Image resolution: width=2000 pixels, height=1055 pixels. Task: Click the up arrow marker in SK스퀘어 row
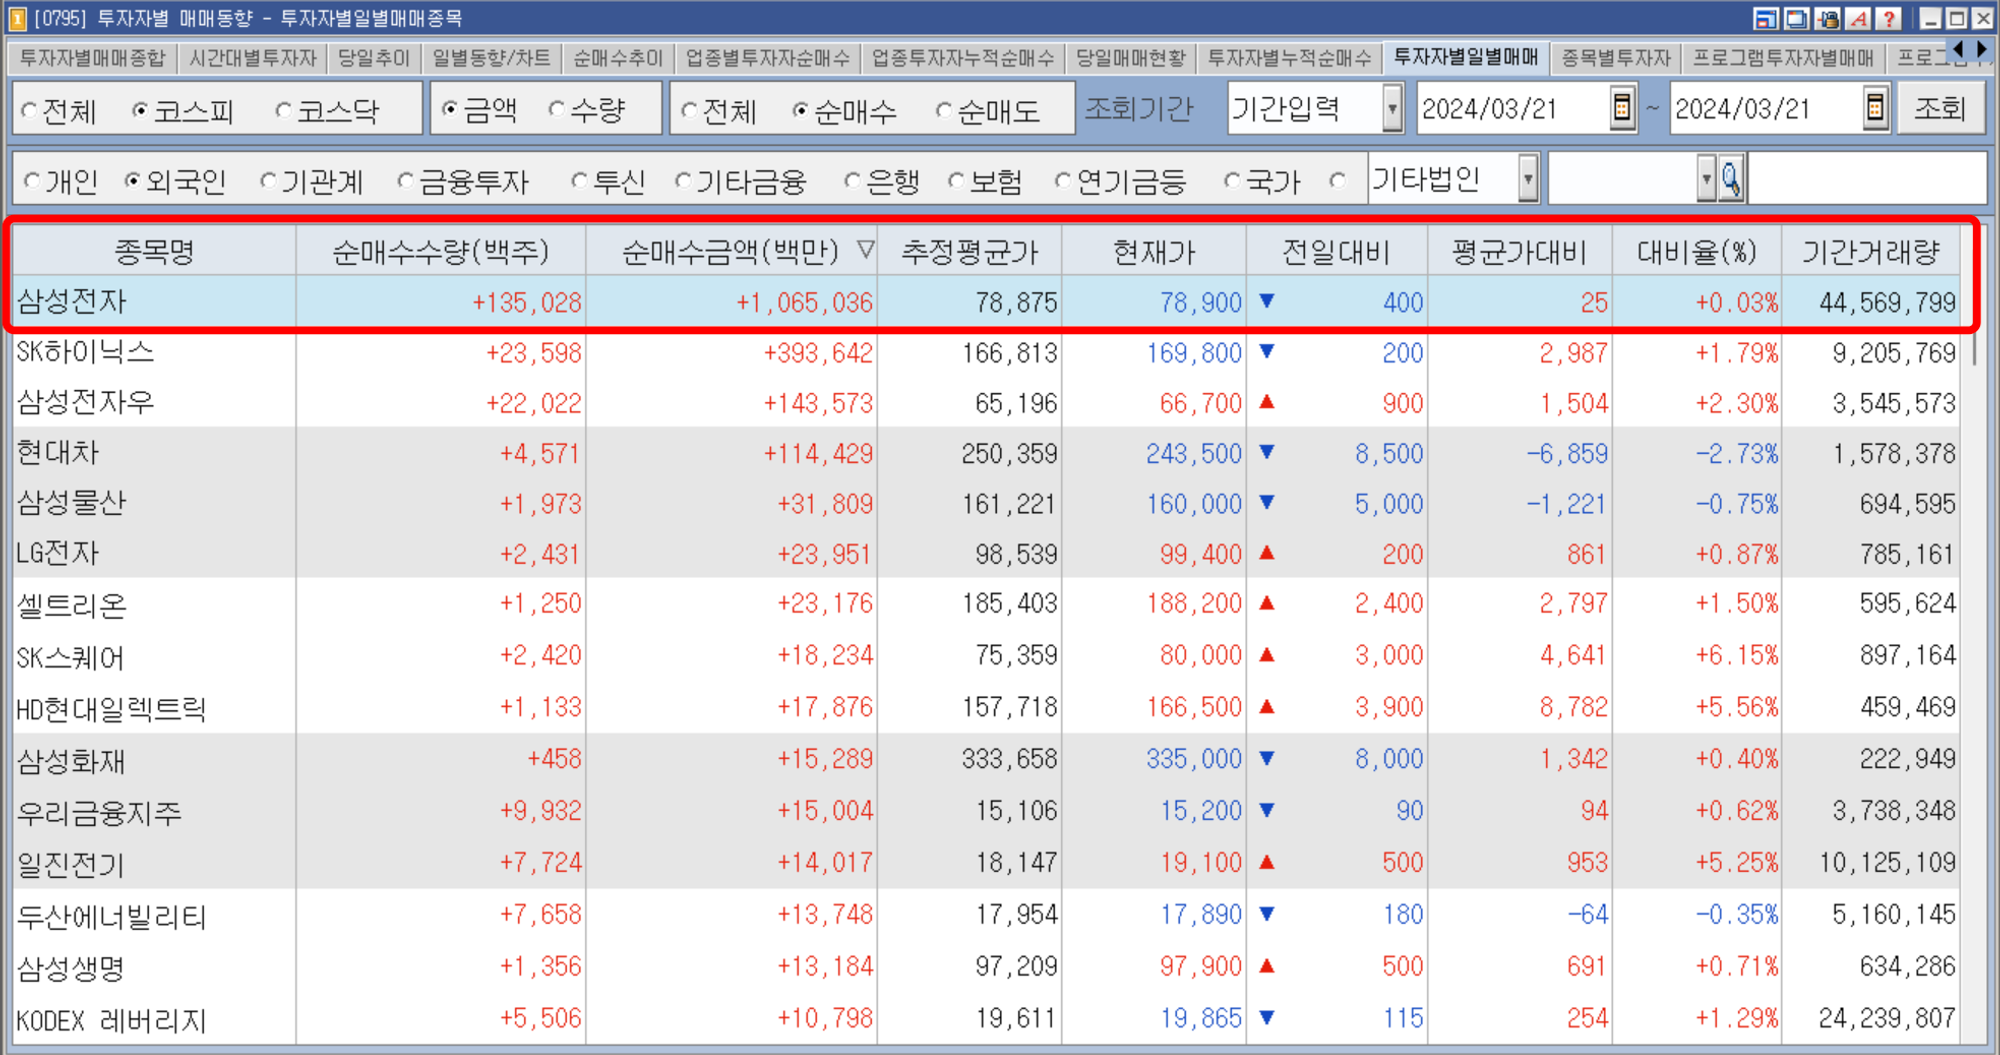coord(1267,655)
